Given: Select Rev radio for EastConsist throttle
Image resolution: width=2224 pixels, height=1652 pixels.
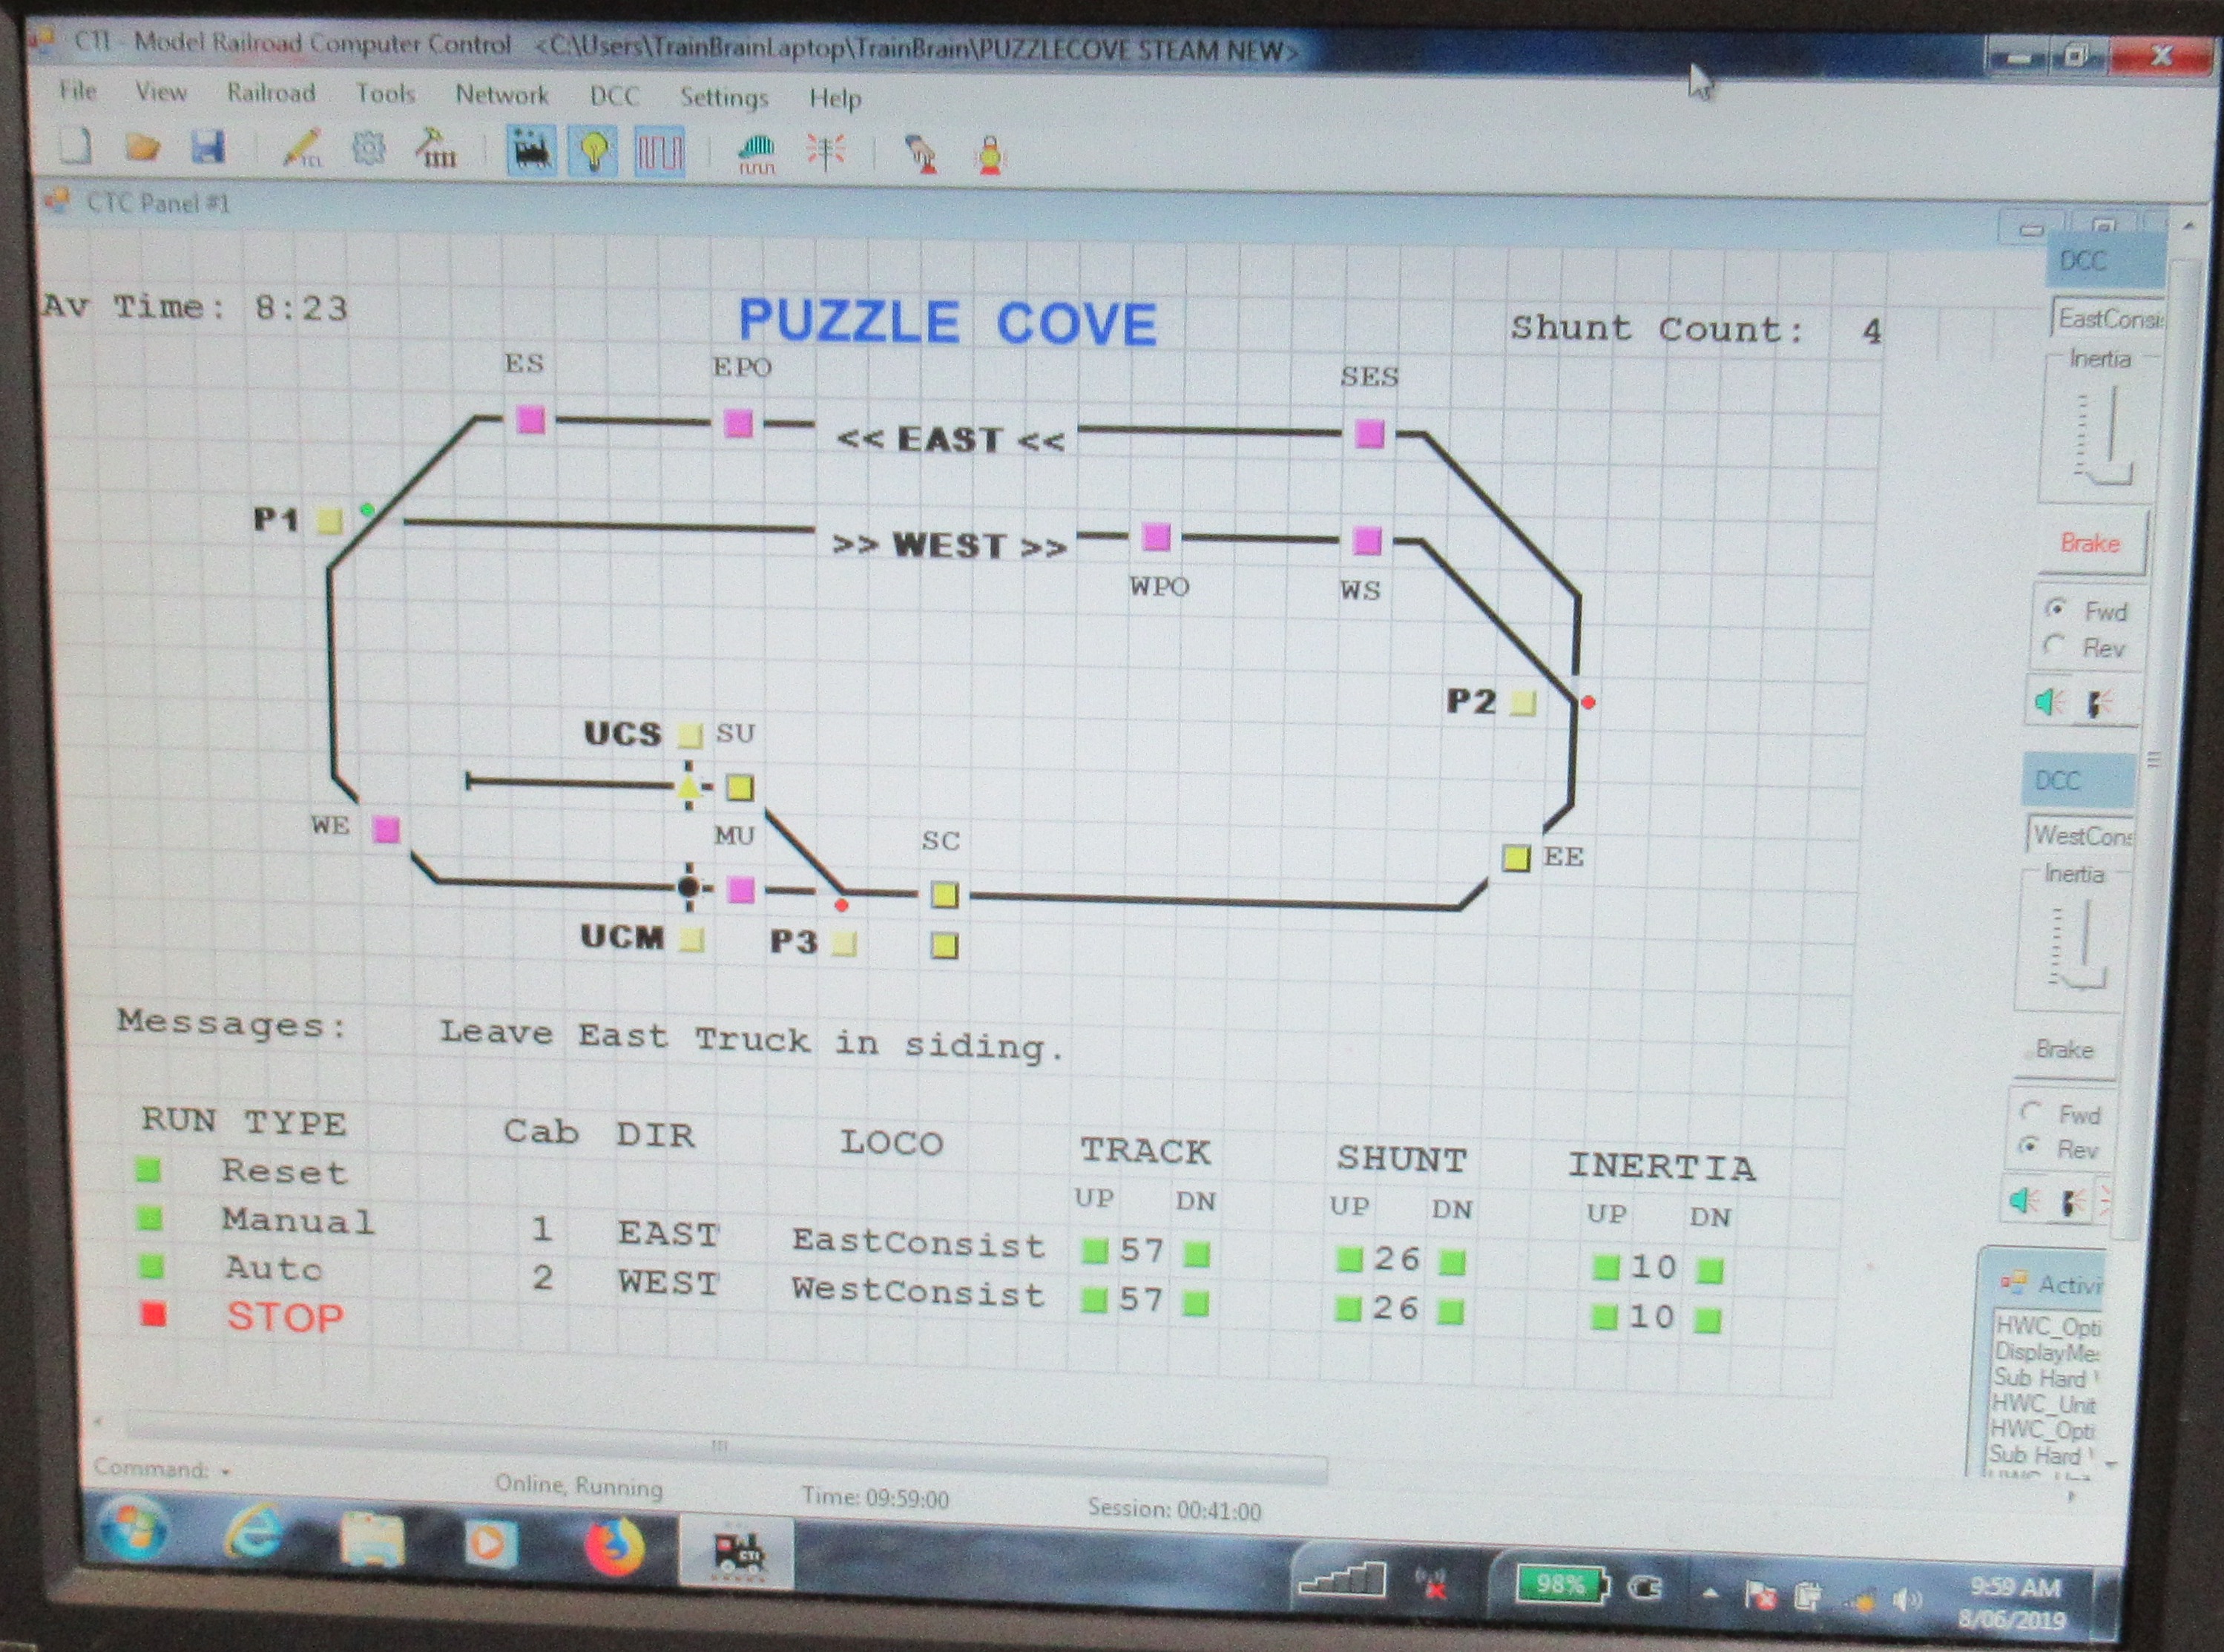Looking at the screenshot, I should (2055, 646).
